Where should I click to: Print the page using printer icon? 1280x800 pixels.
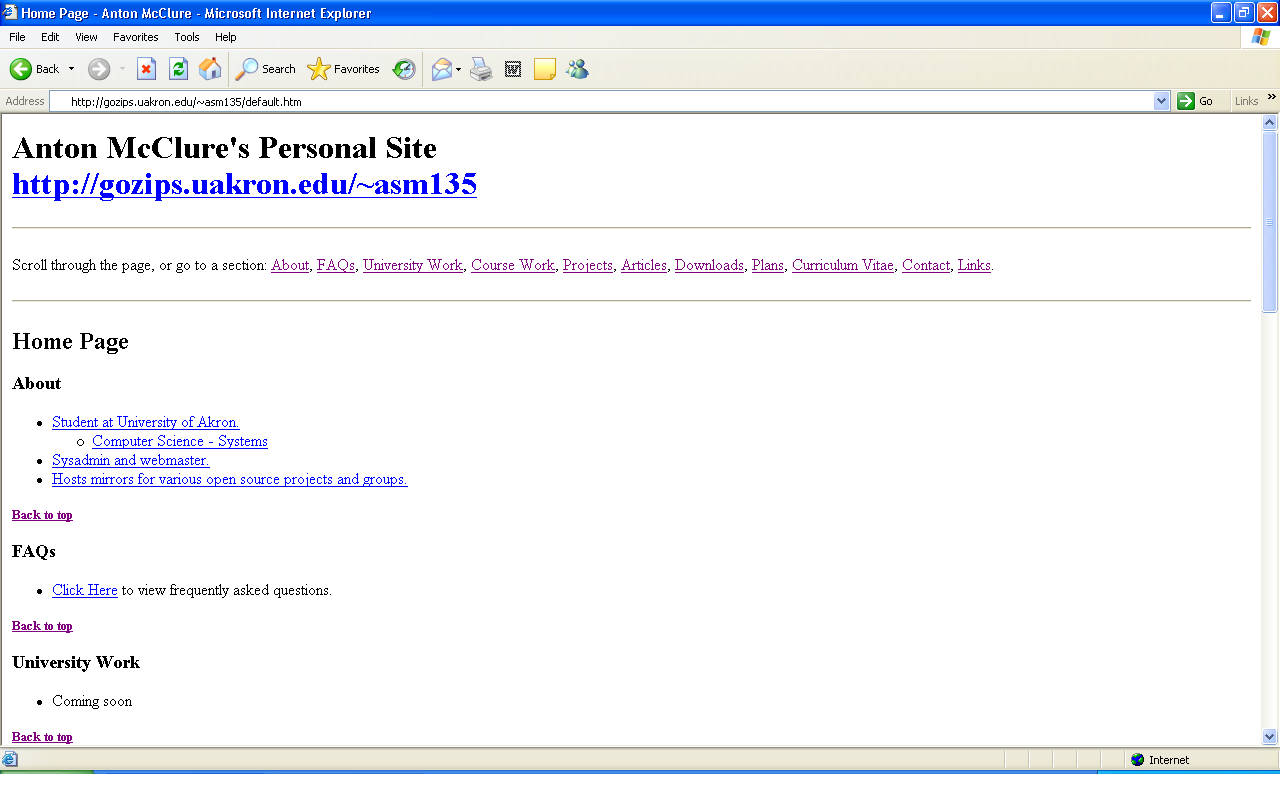[x=481, y=69]
